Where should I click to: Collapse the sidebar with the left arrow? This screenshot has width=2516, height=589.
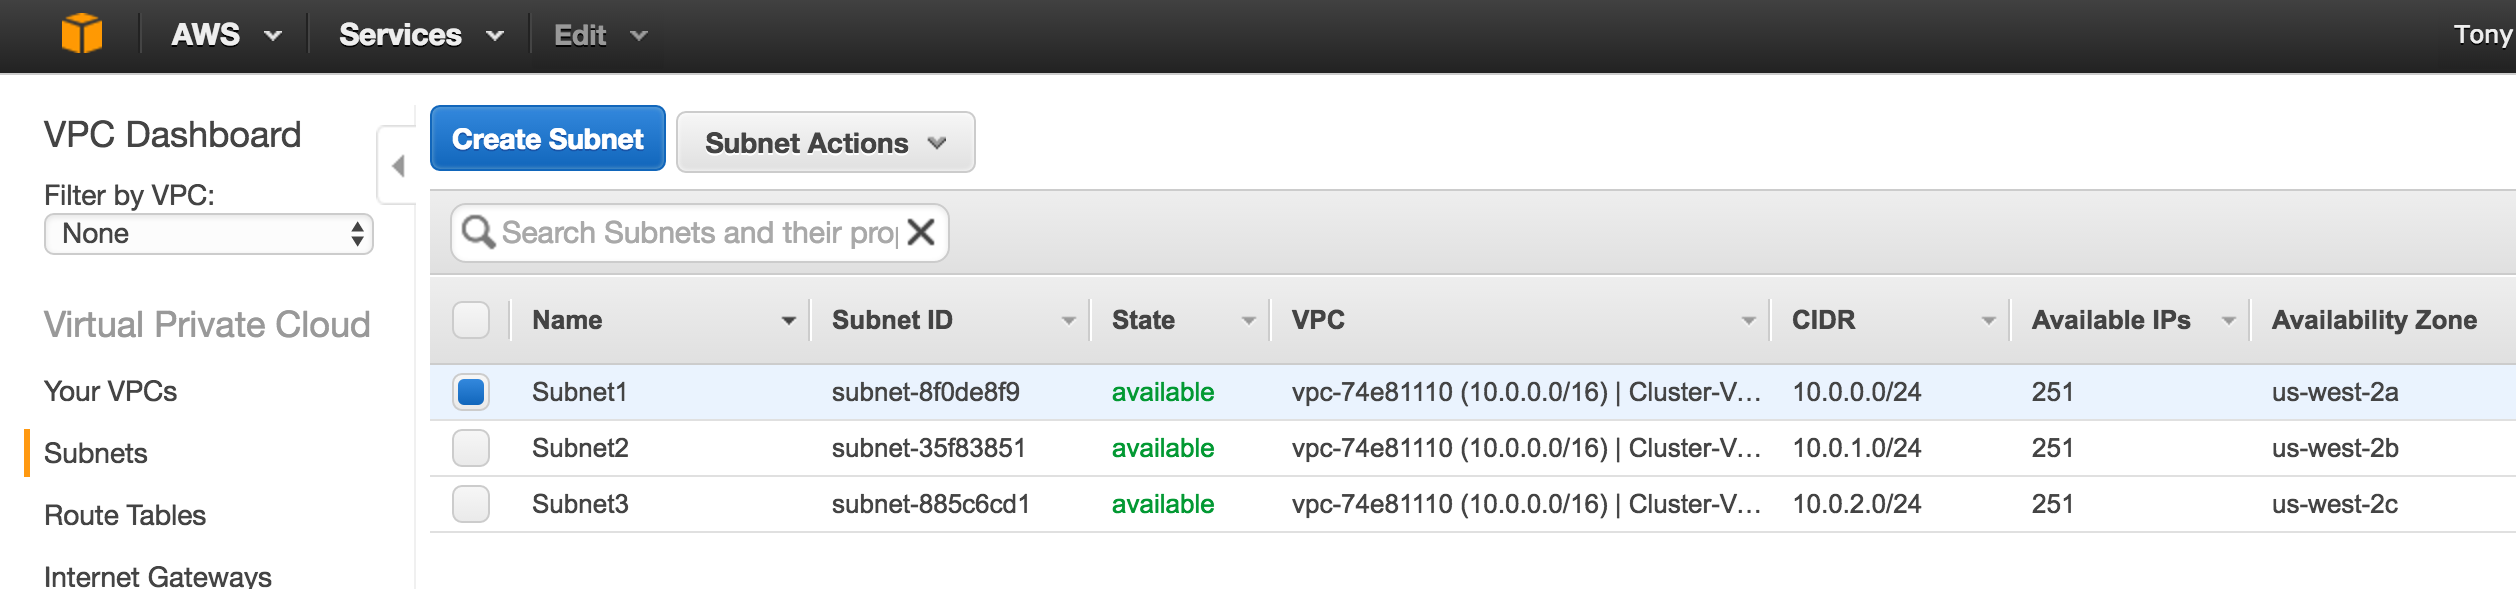[x=398, y=165]
